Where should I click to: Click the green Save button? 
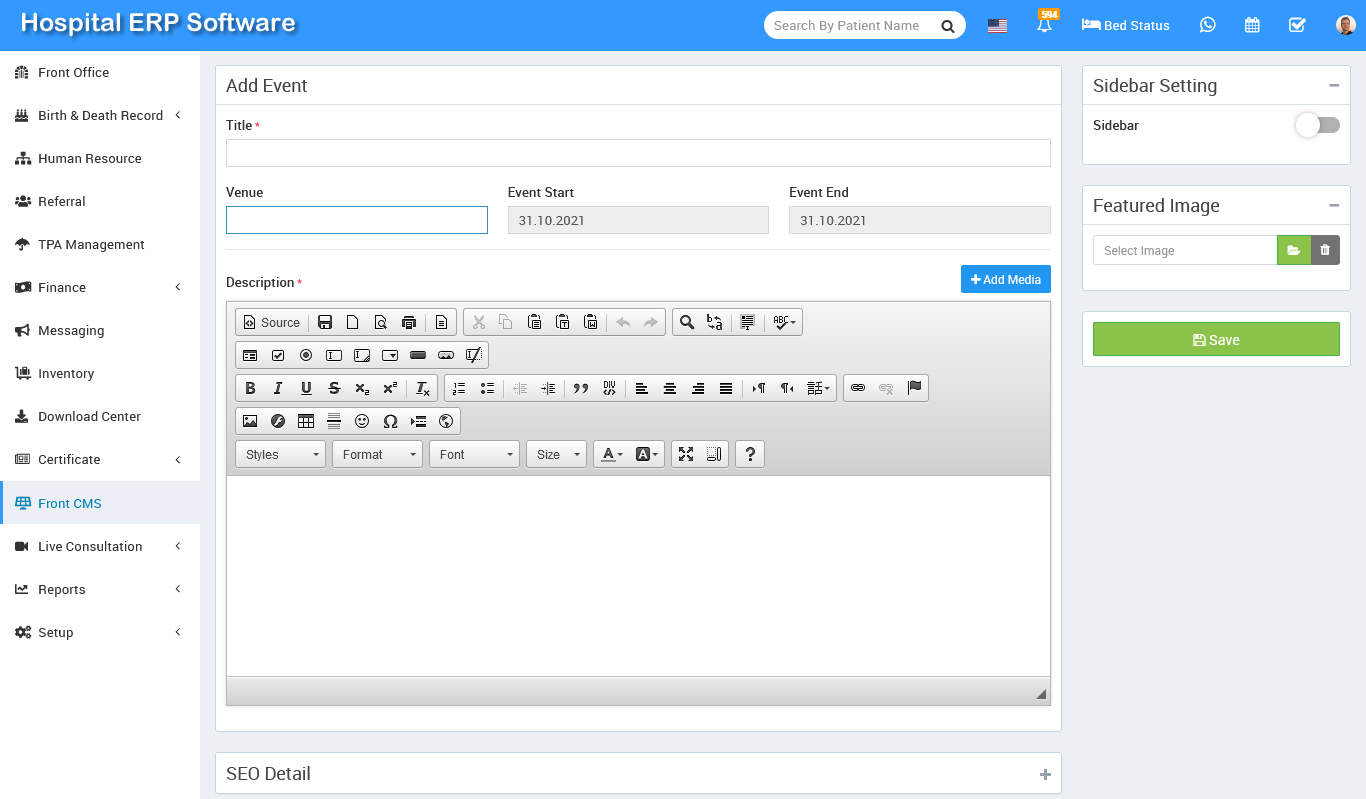tap(1215, 340)
